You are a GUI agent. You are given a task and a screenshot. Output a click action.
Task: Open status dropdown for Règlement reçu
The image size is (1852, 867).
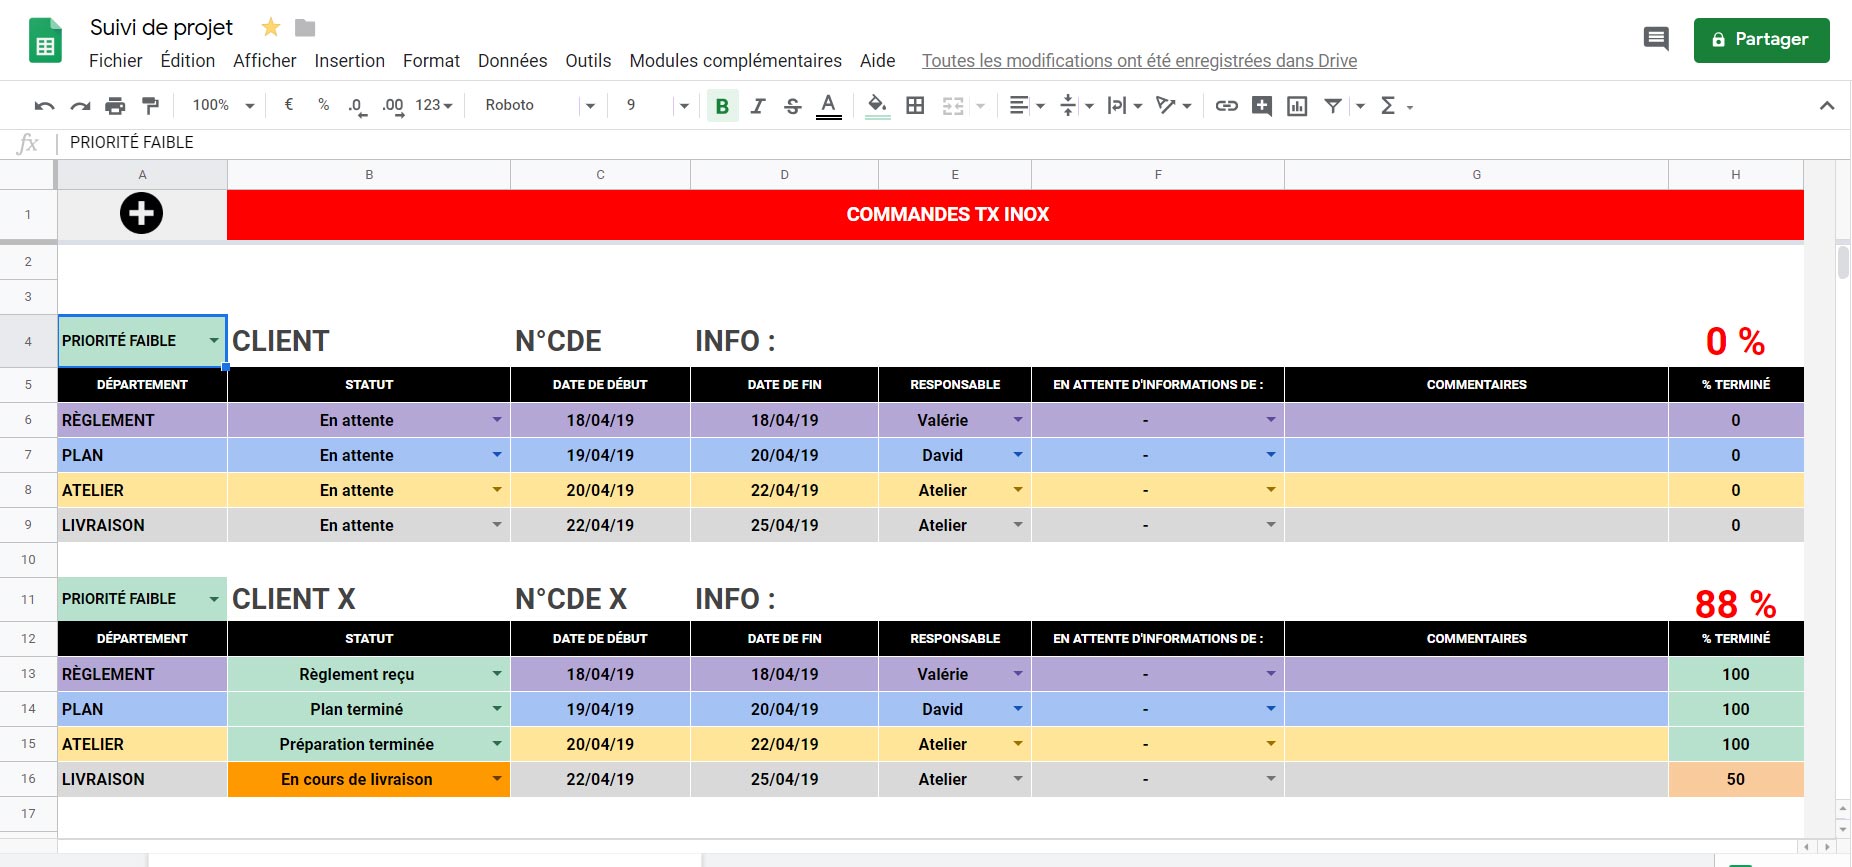(497, 674)
